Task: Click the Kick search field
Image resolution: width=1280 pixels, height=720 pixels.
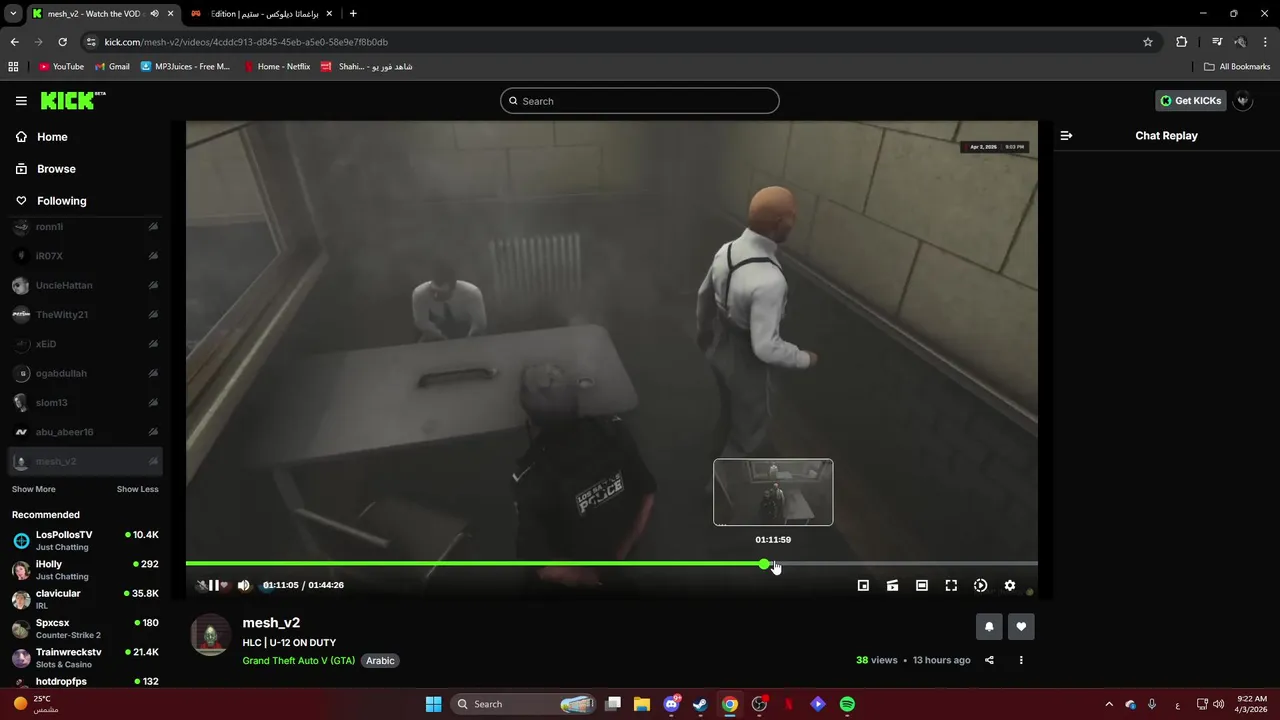Action: [x=640, y=101]
